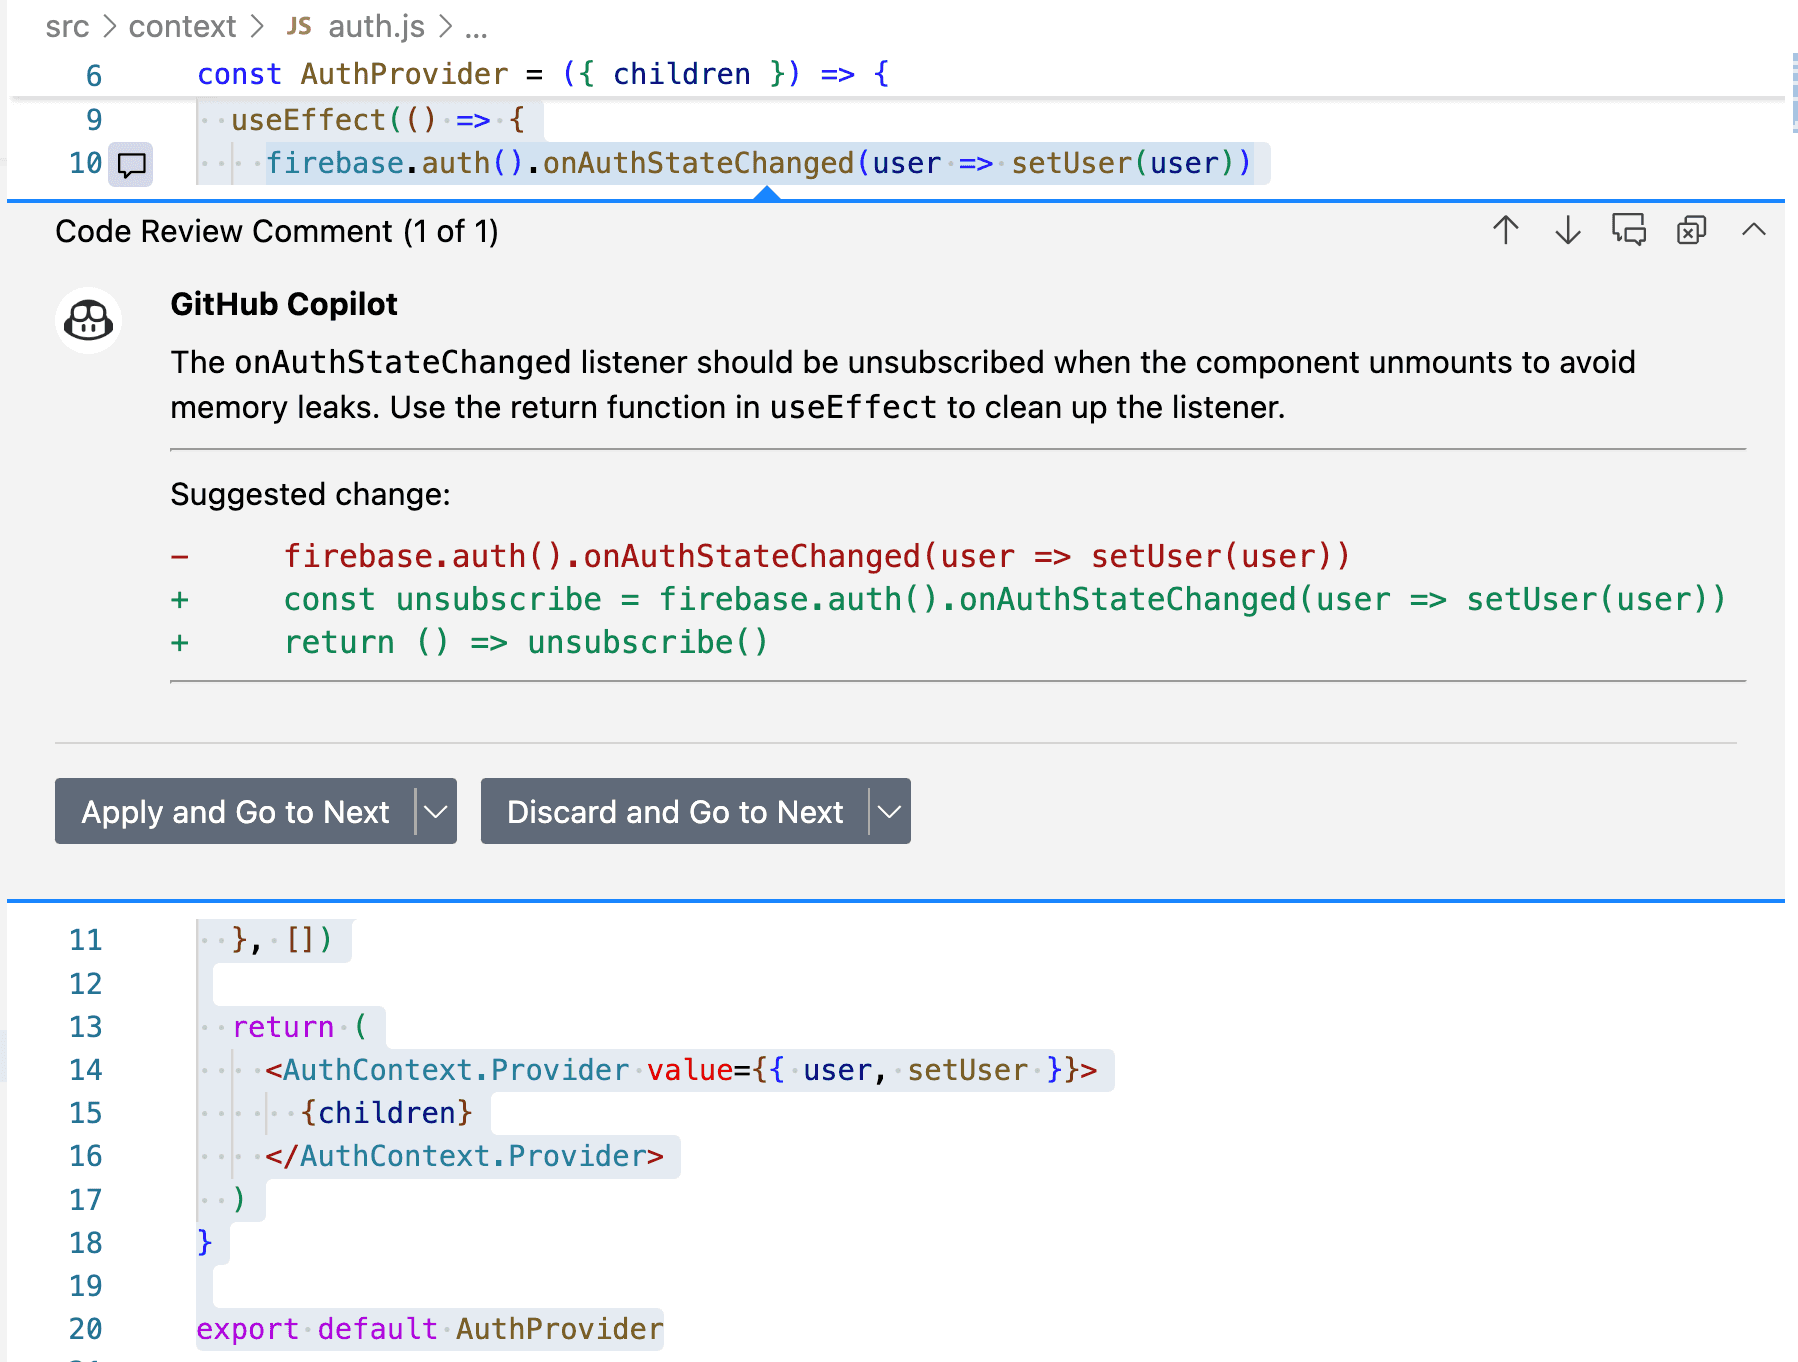Go to next review comment arrow

1568,231
